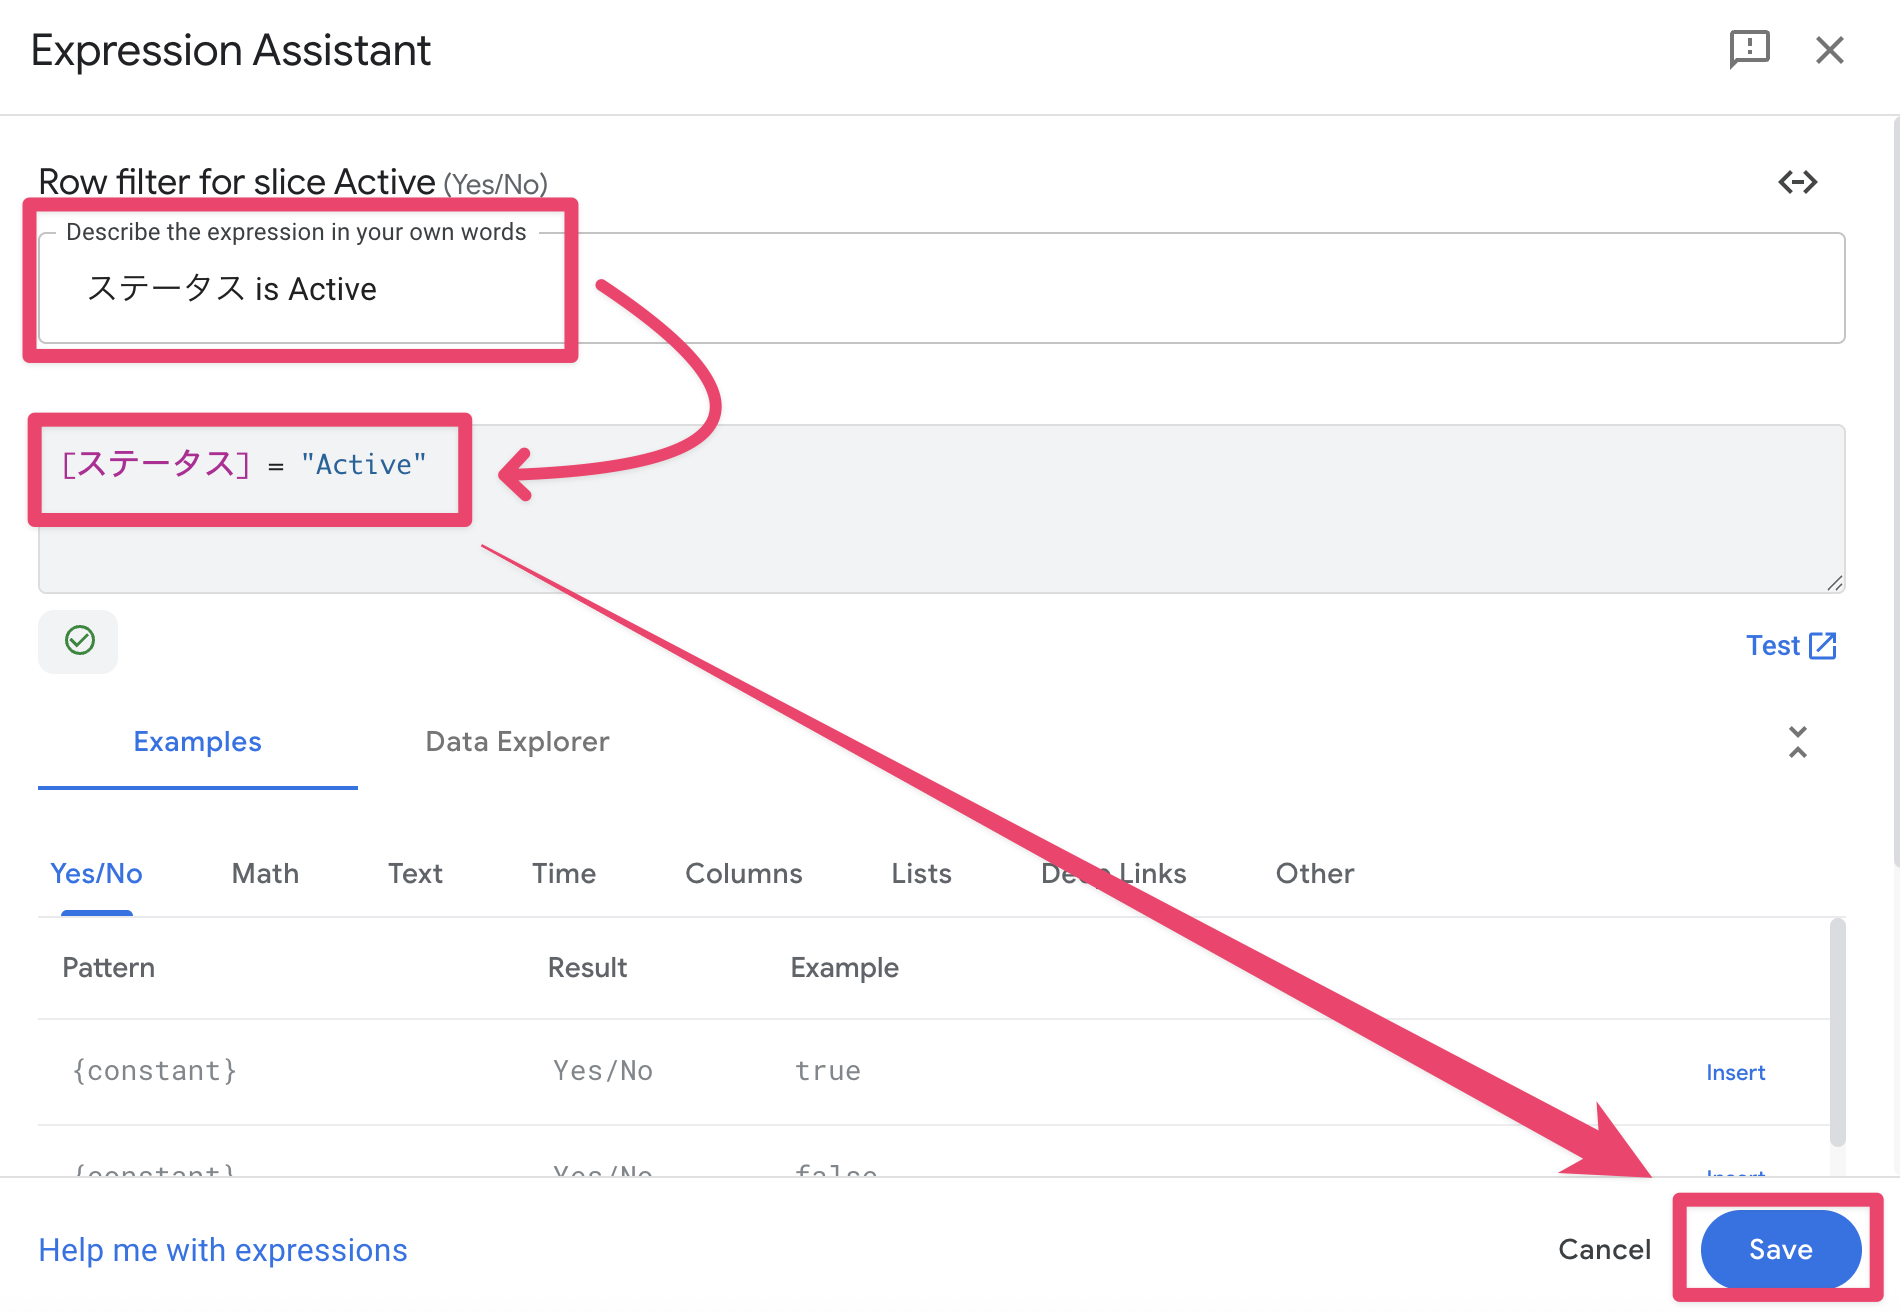This screenshot has width=1900, height=1312.
Task: Click the send feedback icon
Action: point(1749,49)
